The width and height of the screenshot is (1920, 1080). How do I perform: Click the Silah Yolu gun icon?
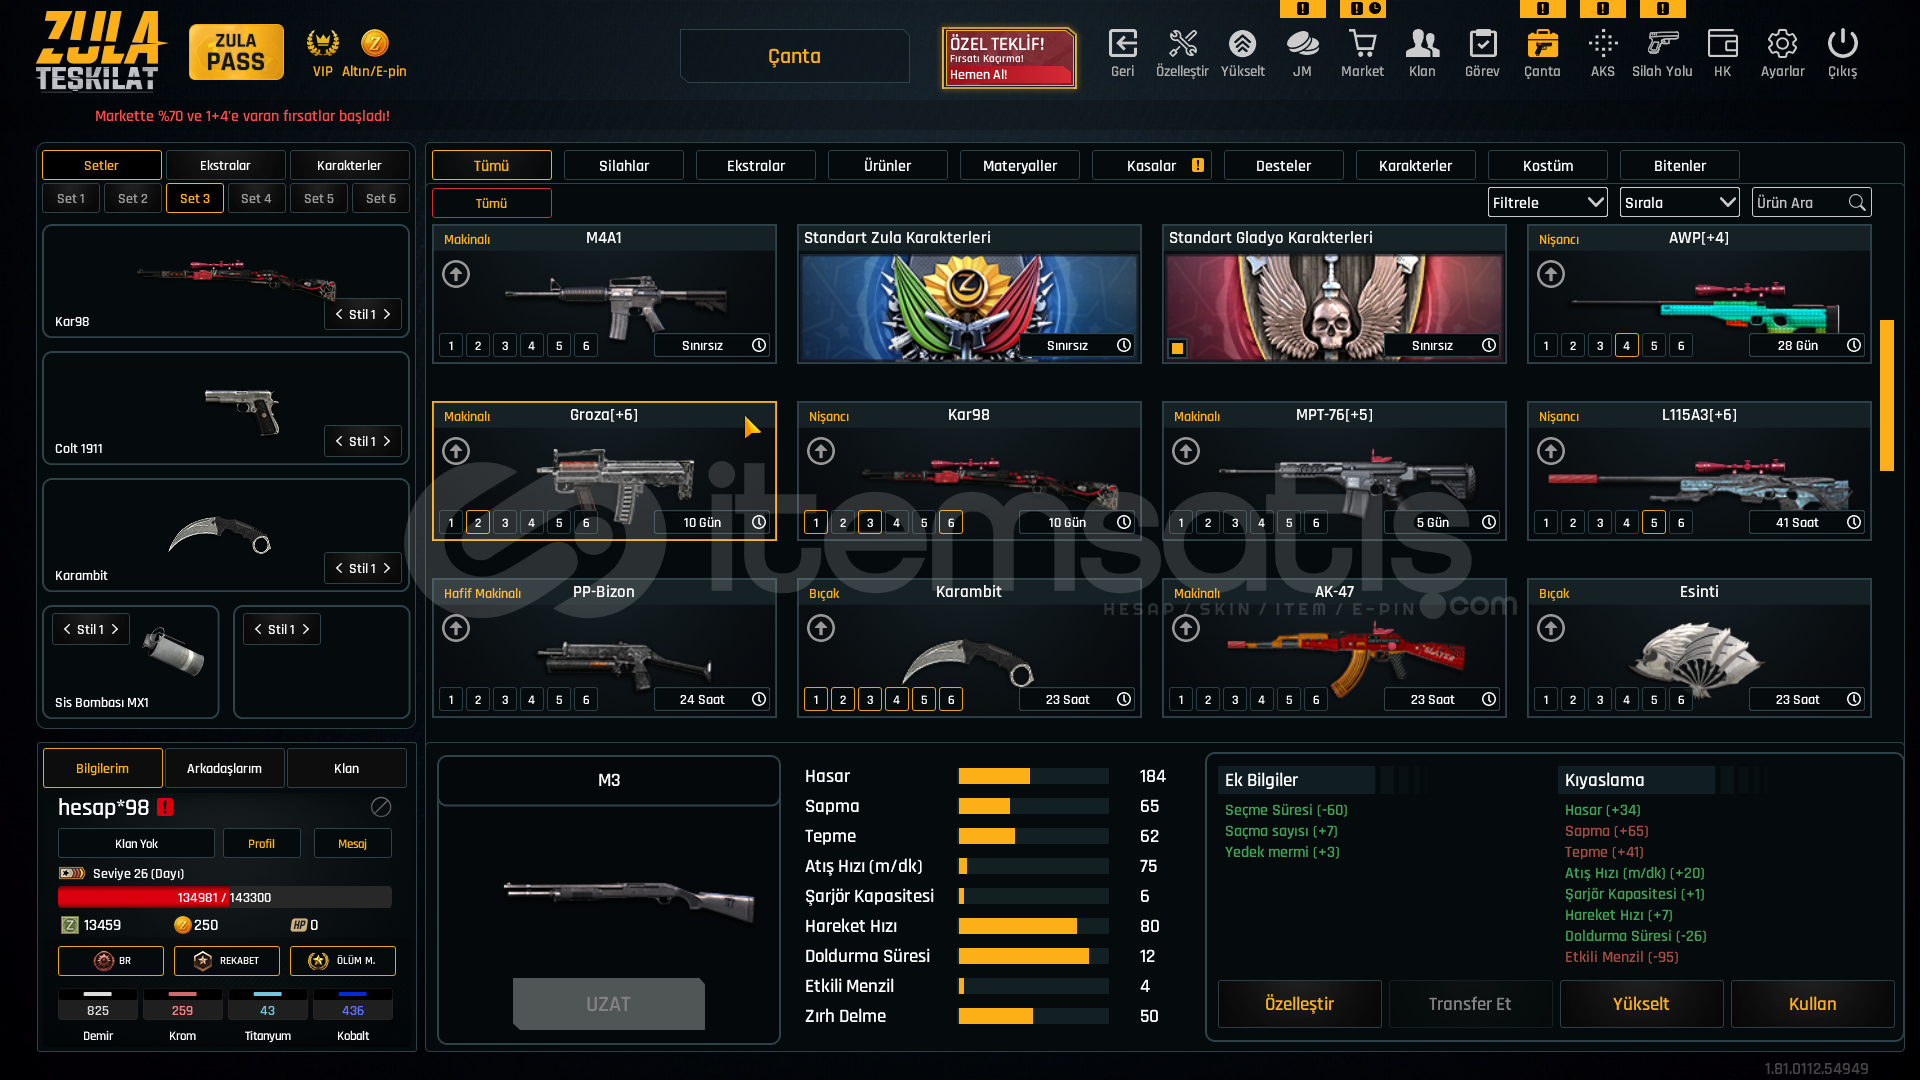(x=1662, y=45)
